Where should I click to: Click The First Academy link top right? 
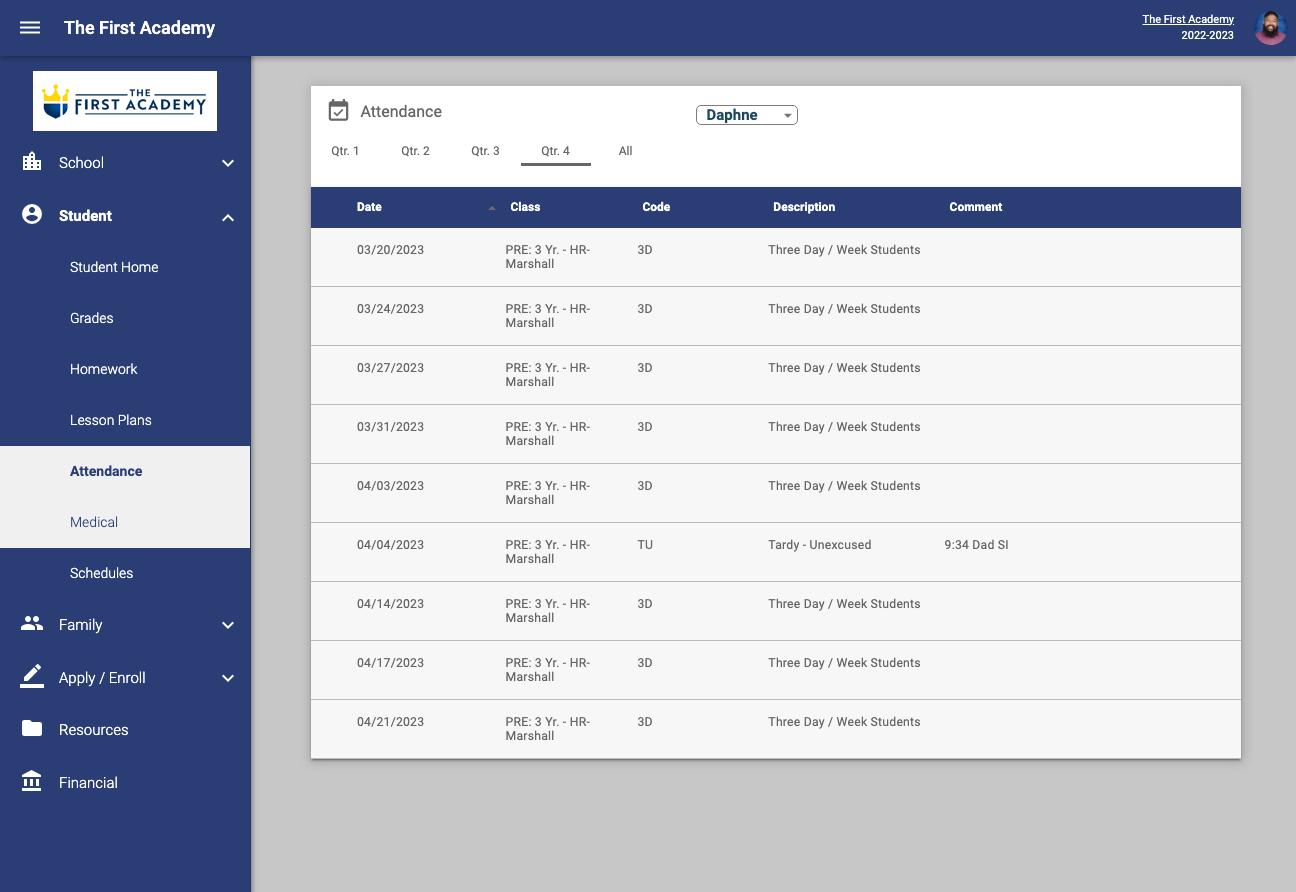pyautogui.click(x=1188, y=19)
